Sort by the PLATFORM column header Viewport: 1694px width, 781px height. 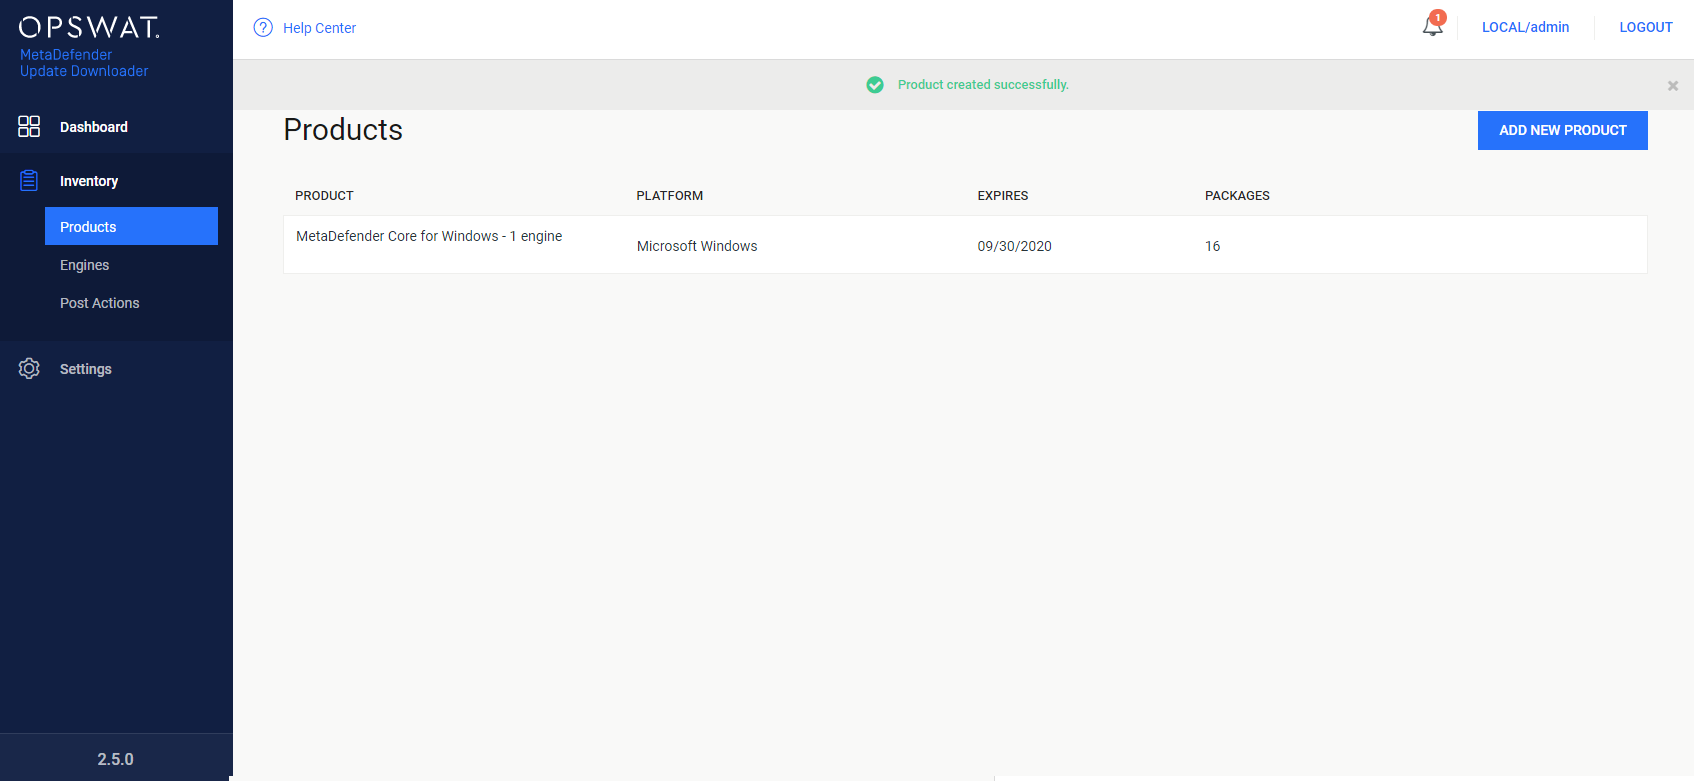669,196
